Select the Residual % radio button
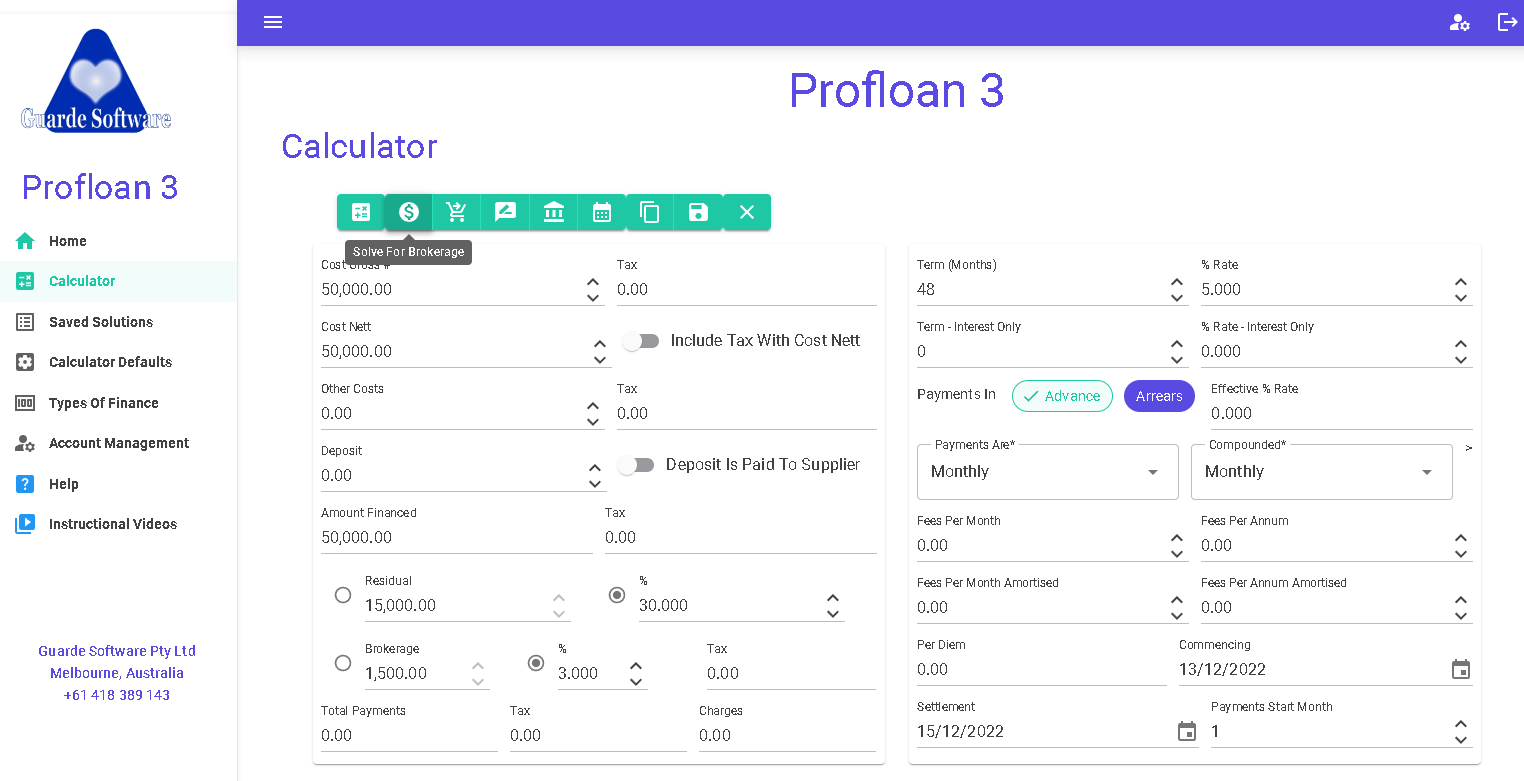Image resolution: width=1524 pixels, height=781 pixels. coord(617,595)
